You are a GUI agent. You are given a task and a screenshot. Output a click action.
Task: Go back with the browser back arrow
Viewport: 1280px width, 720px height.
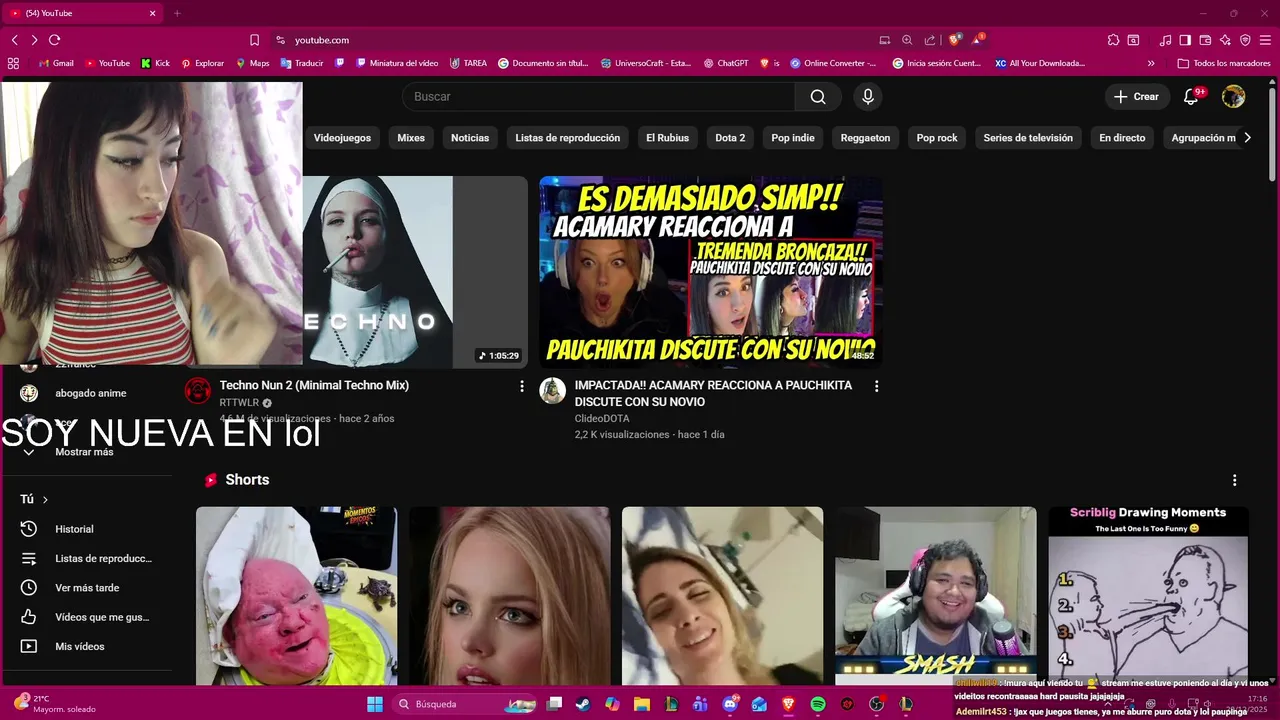[x=14, y=40]
